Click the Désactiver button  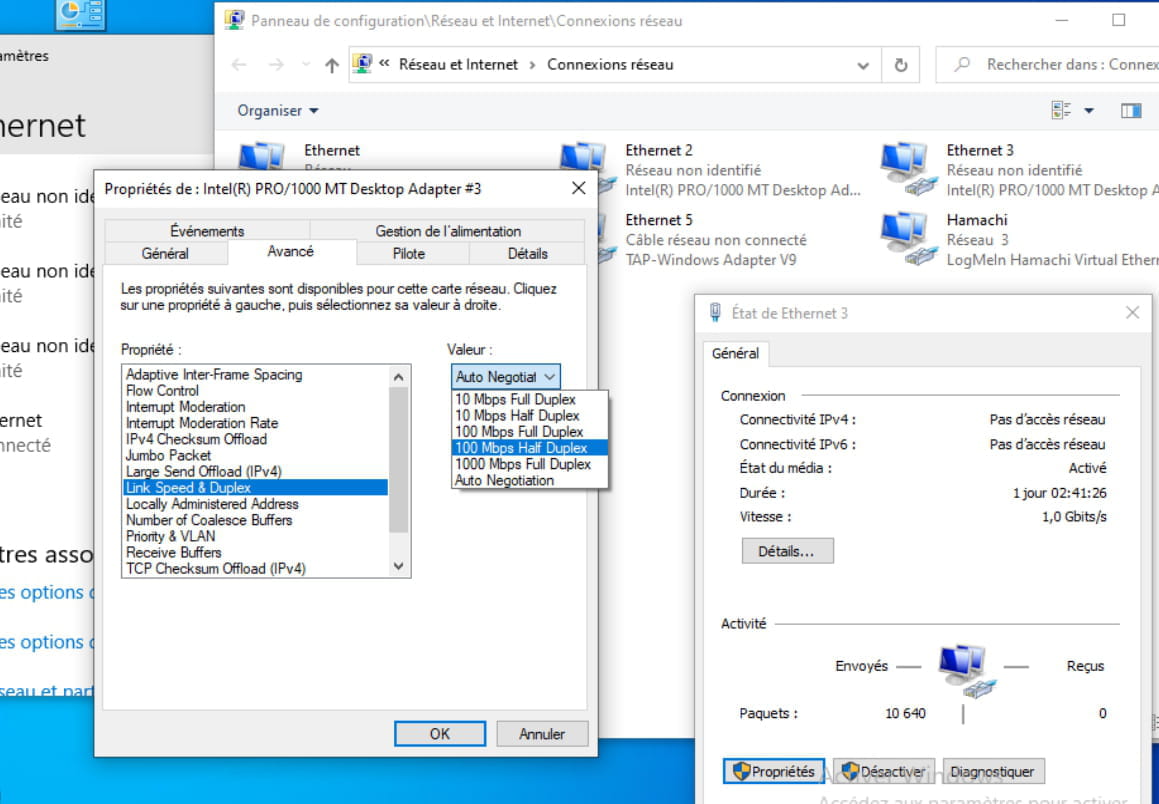884,771
